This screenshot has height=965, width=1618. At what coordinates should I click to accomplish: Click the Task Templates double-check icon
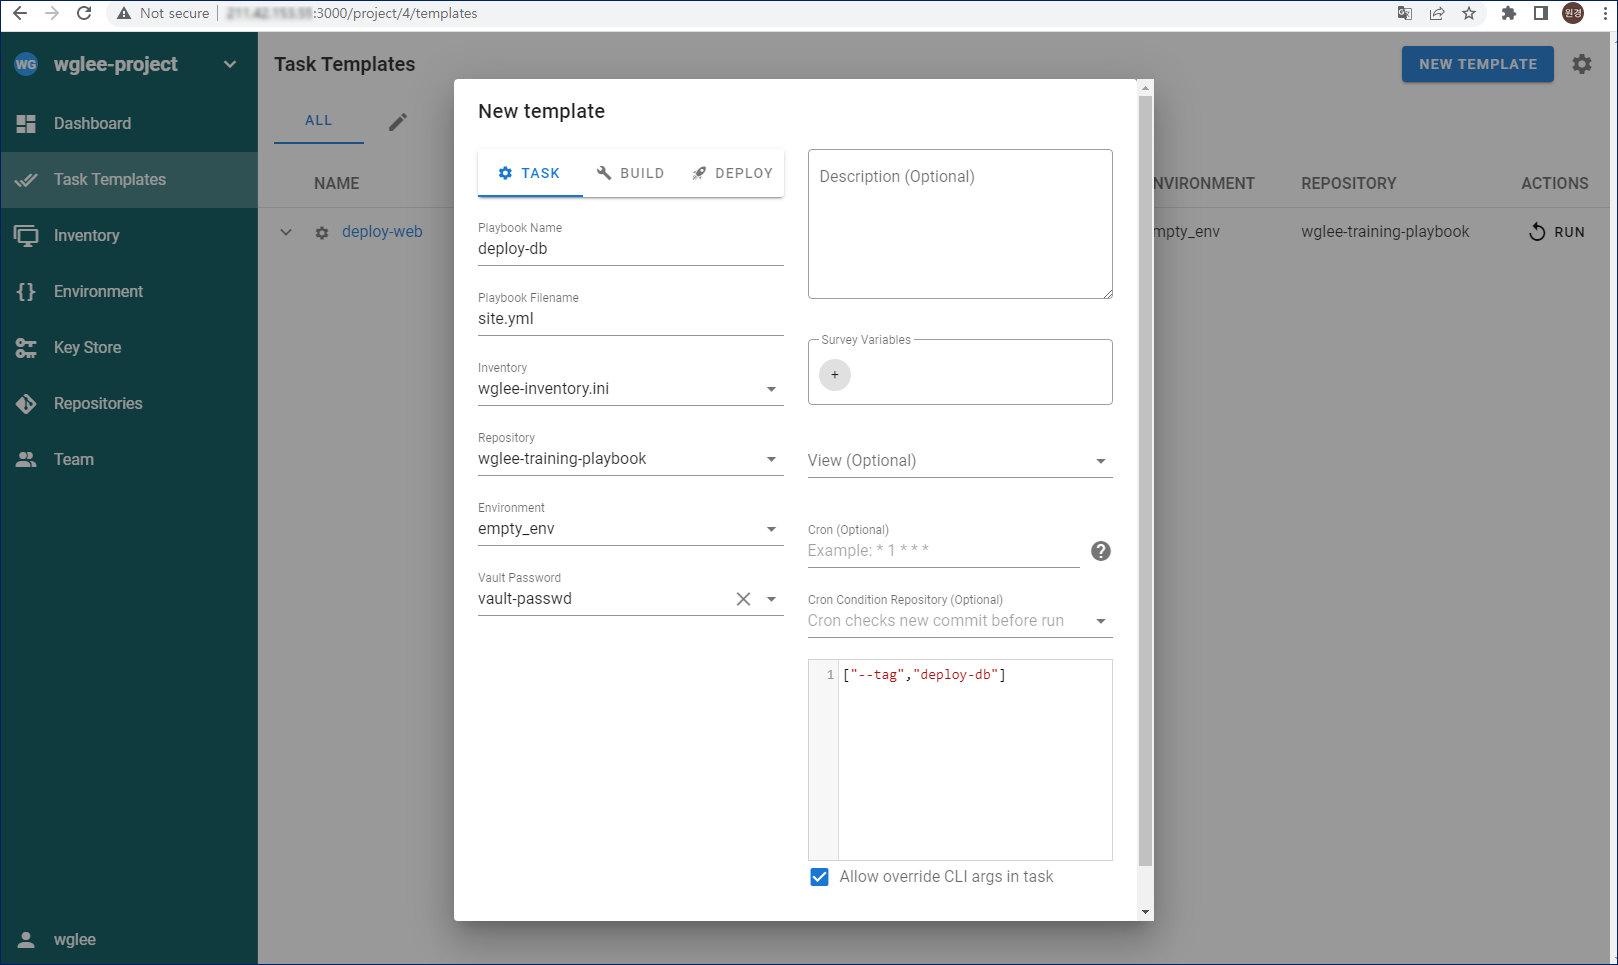click(26, 180)
